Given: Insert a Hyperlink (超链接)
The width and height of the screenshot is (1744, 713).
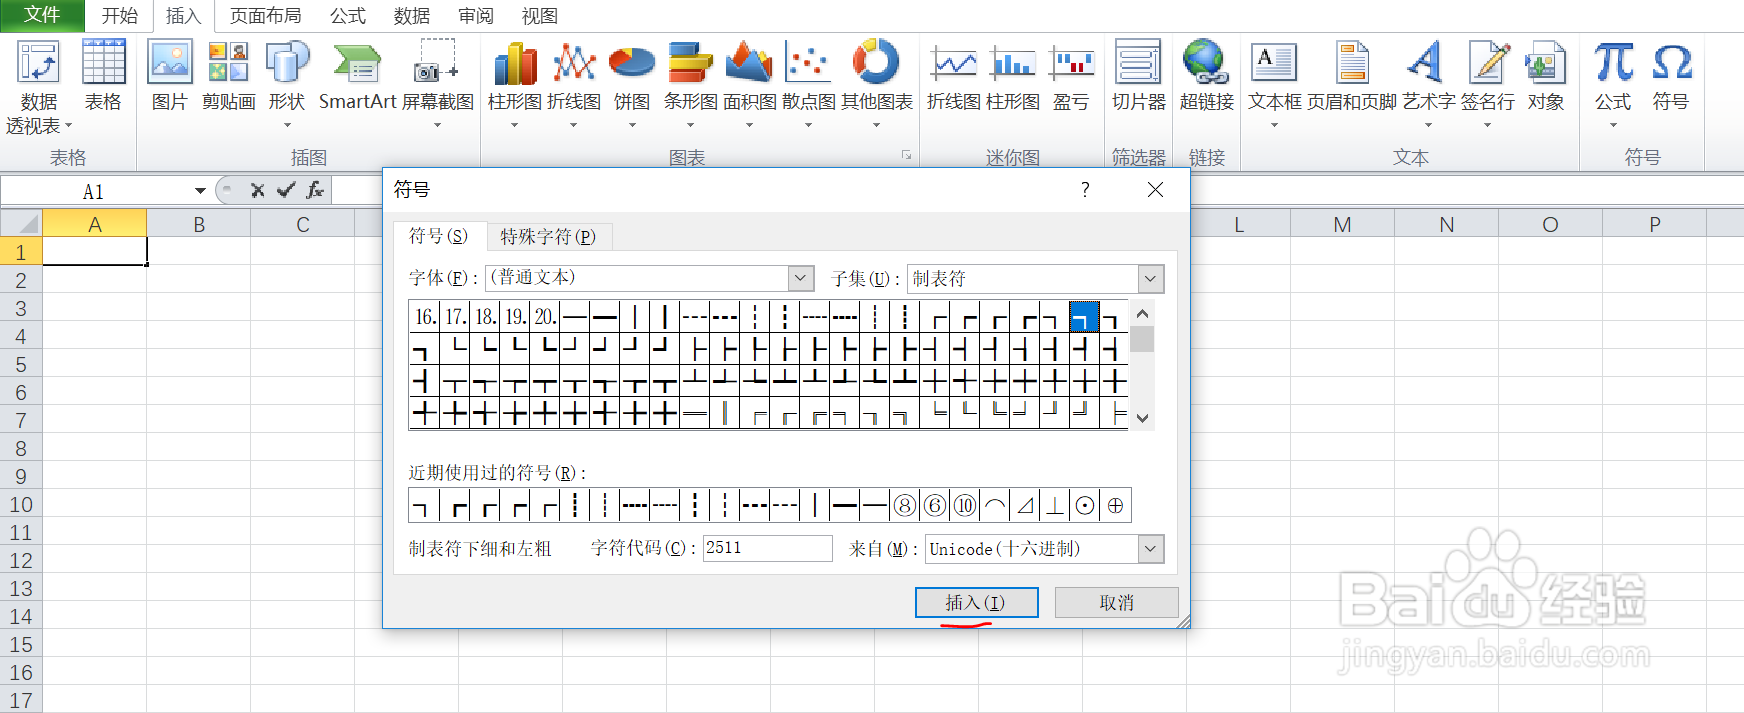Looking at the screenshot, I should click(x=1206, y=76).
